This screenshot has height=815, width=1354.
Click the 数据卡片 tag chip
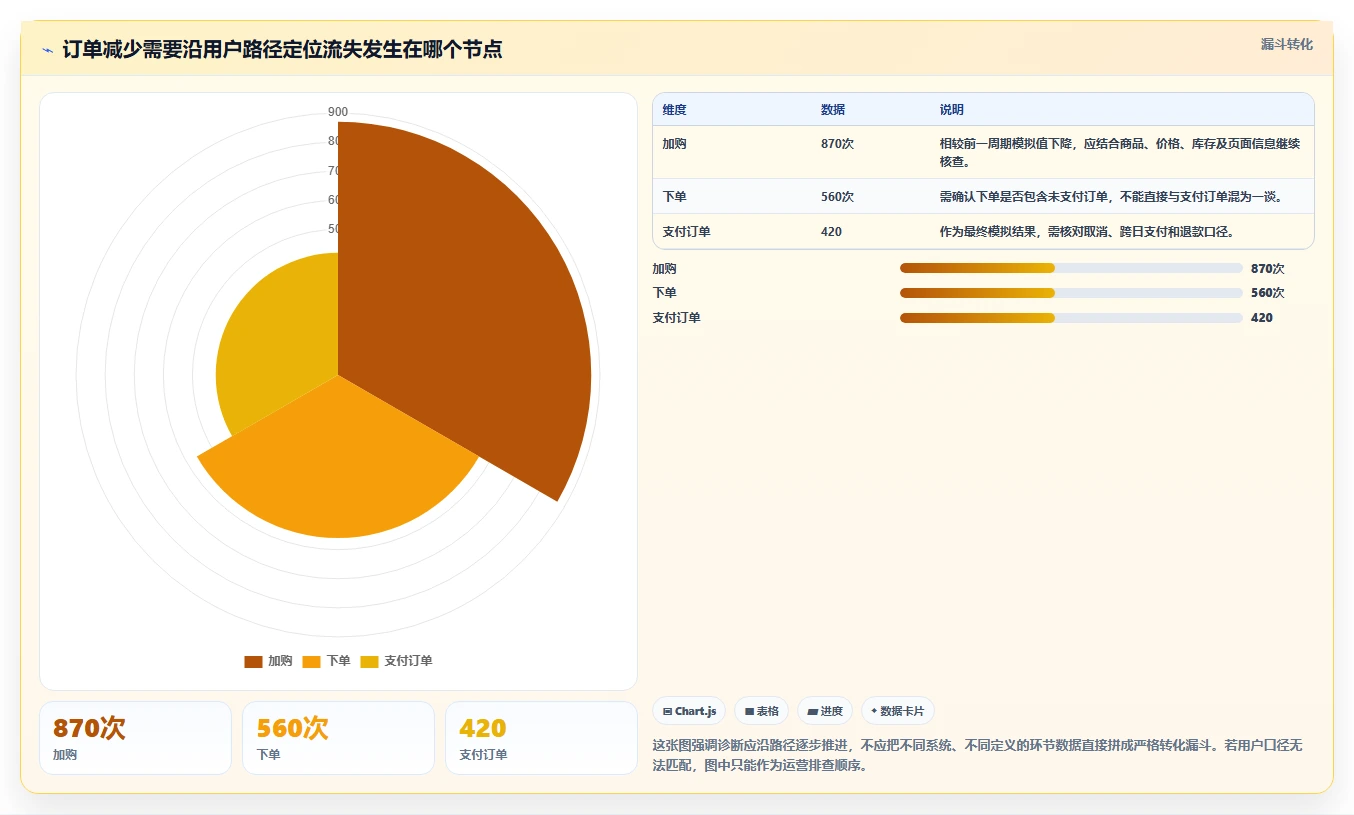tap(898, 711)
